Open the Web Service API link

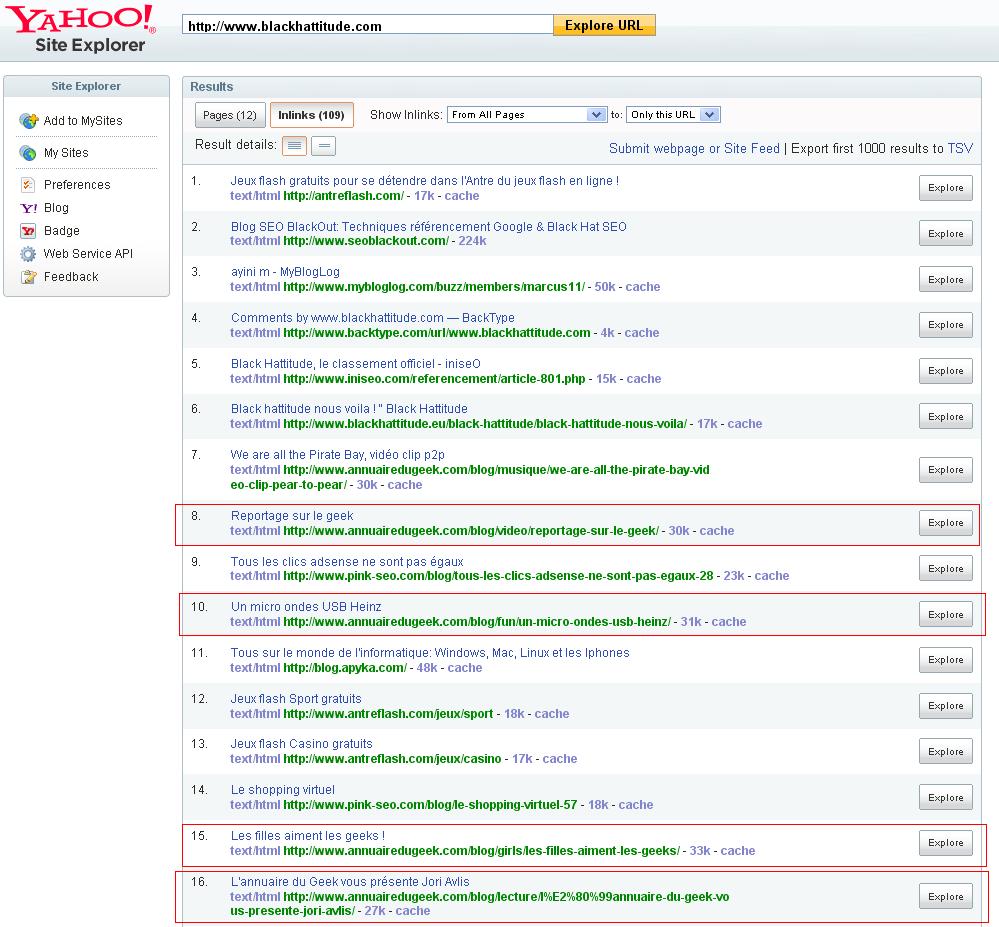(89, 254)
